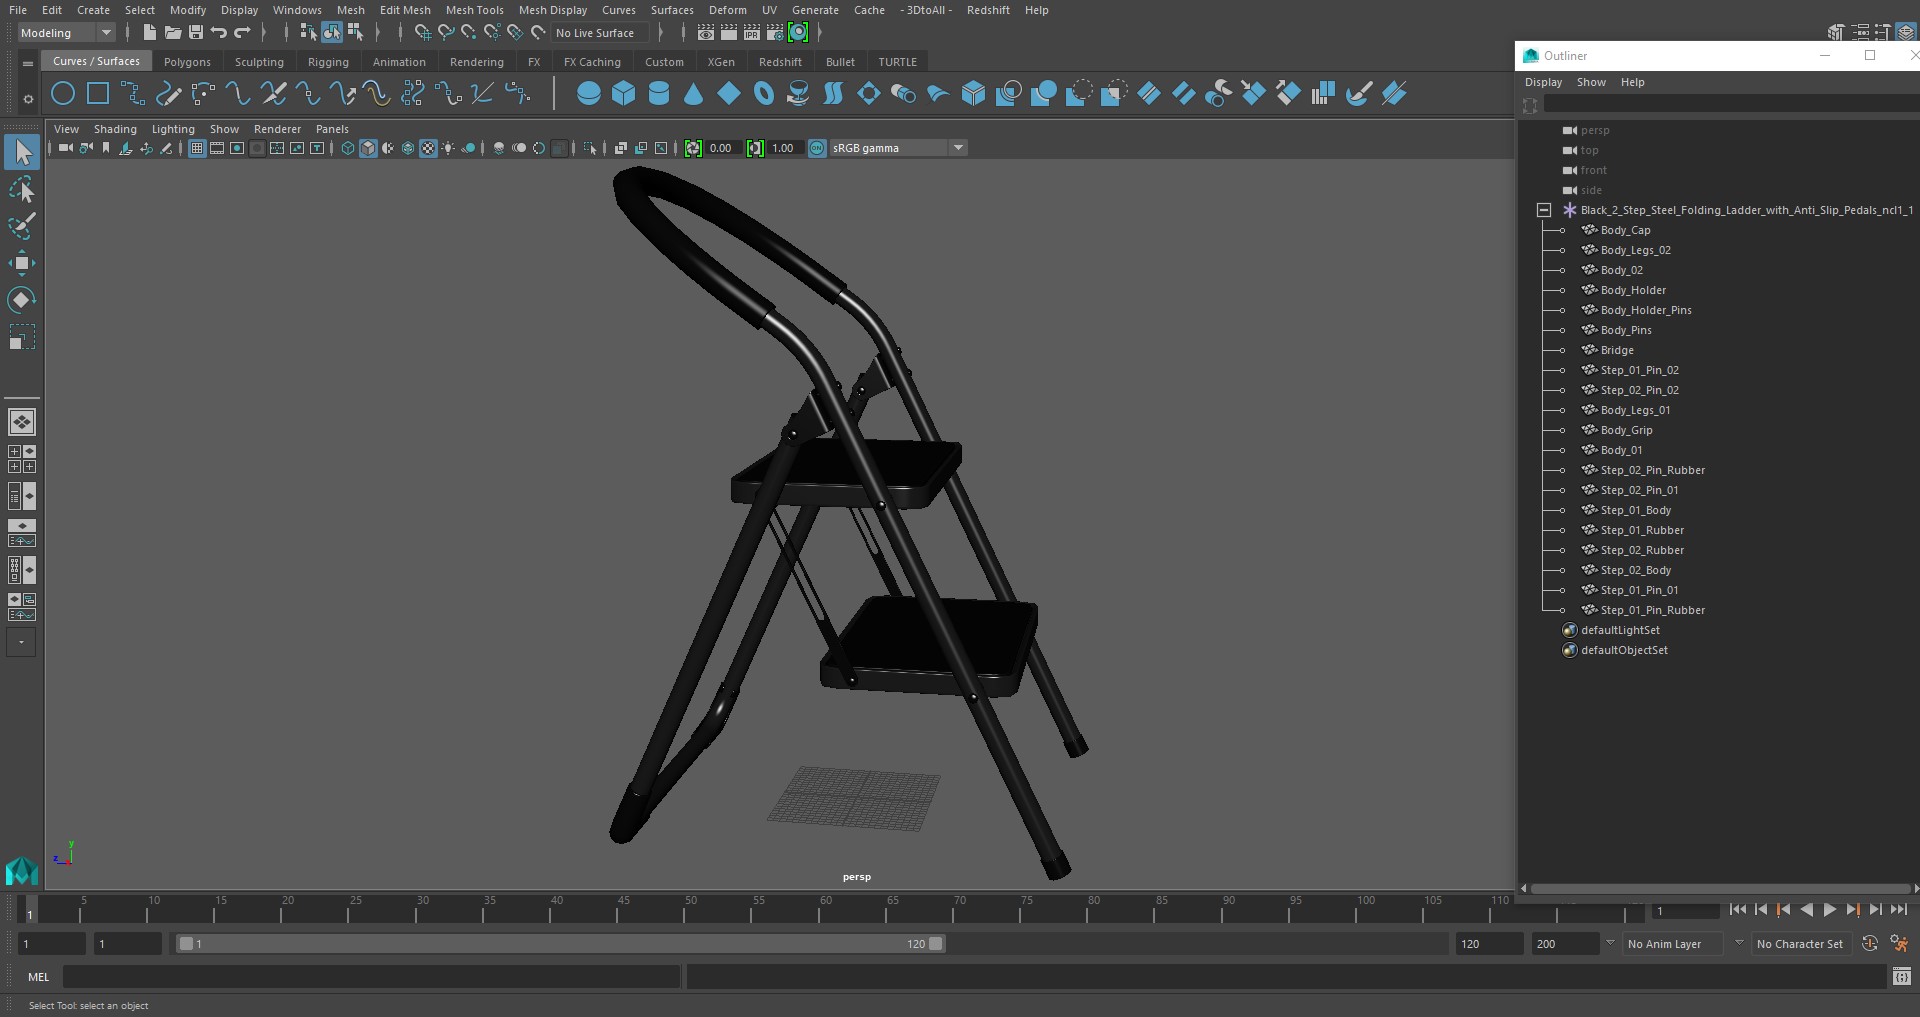This screenshot has width=1920, height=1017.
Task: Open the No Character Set dropdown
Action: click(1800, 943)
